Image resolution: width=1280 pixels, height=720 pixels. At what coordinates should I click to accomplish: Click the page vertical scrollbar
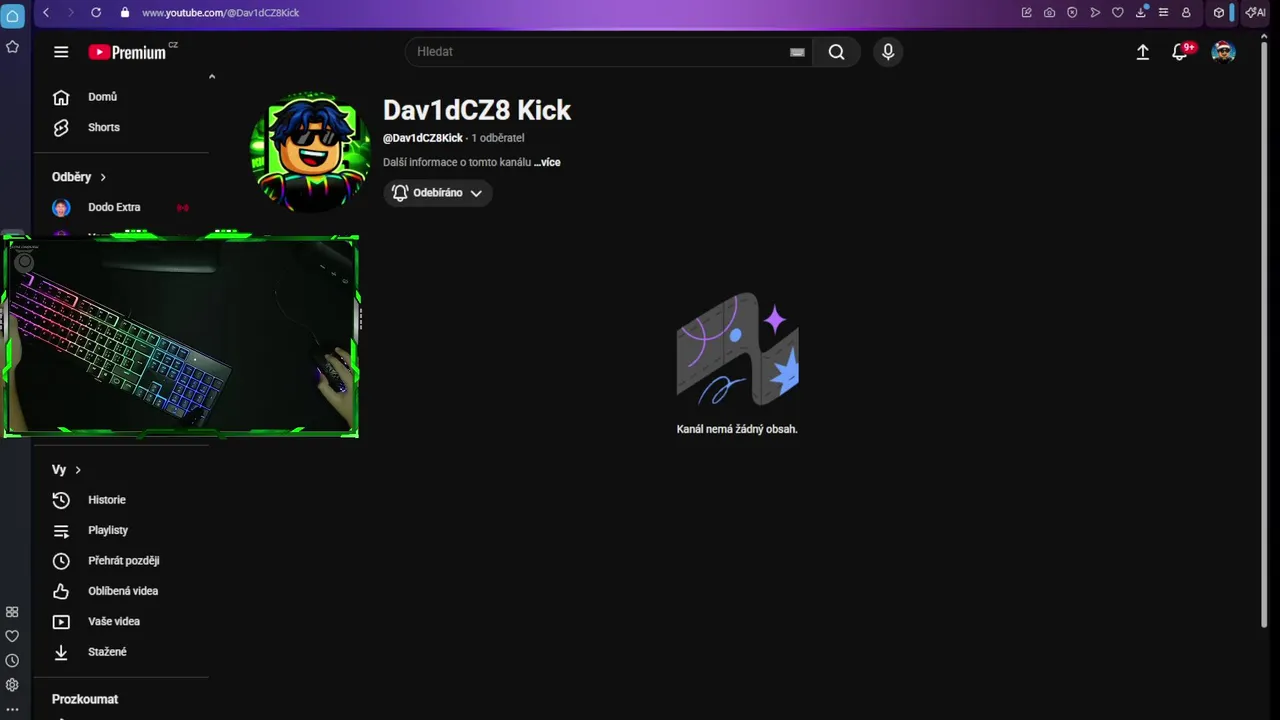coord(1265,335)
